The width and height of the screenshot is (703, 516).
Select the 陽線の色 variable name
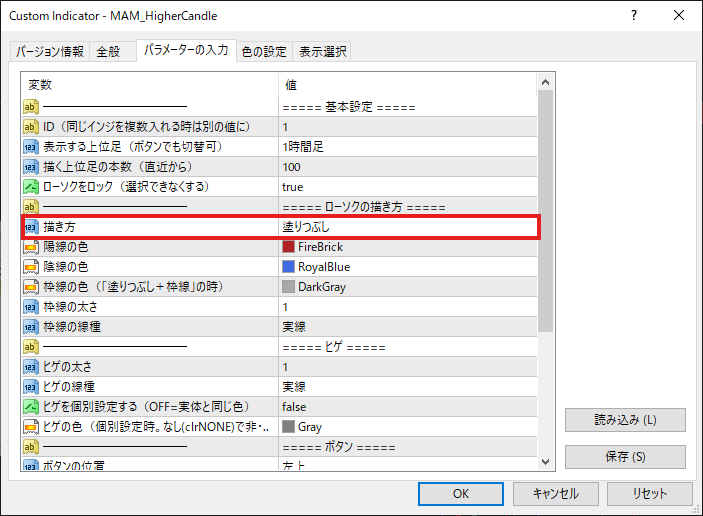point(65,247)
